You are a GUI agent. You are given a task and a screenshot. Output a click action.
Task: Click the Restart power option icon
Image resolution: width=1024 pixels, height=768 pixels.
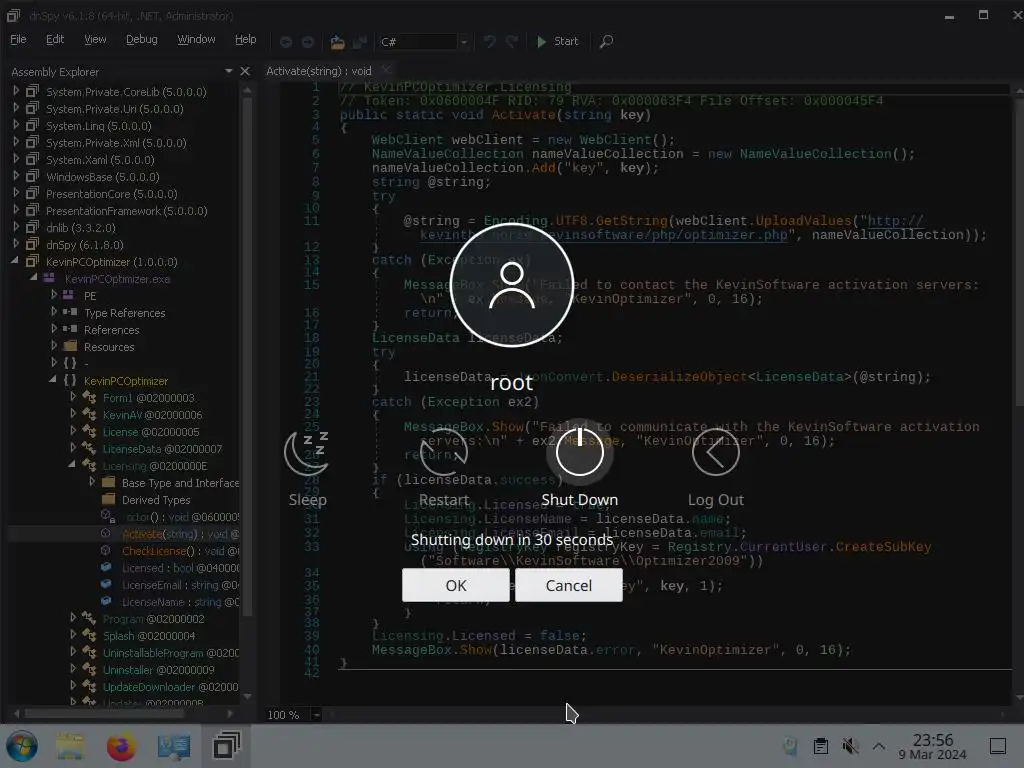(x=443, y=452)
